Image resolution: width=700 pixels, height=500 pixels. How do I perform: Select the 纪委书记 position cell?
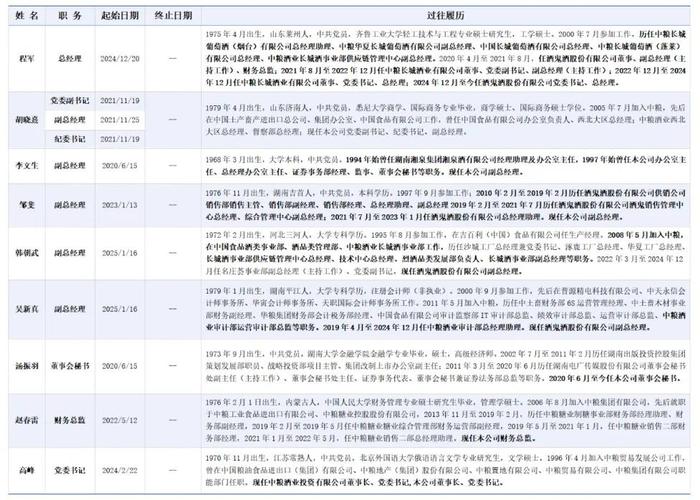click(x=70, y=139)
